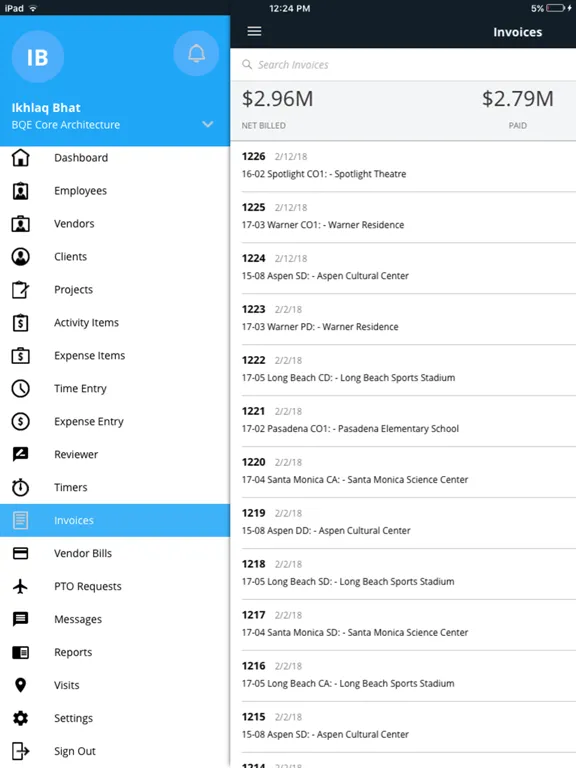
Task: Open invoice 1218 Long Beach SD
Action: pos(403,574)
